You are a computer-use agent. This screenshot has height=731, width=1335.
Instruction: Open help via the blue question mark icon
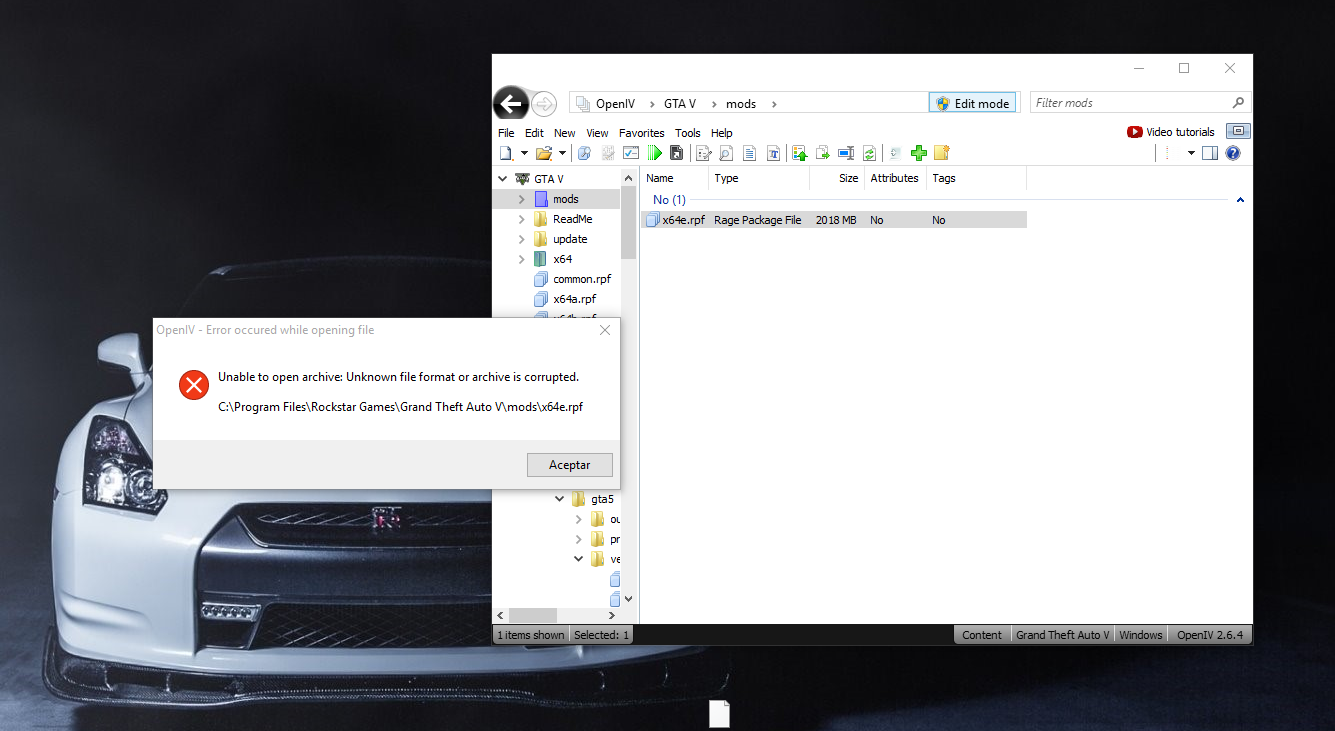point(1233,153)
